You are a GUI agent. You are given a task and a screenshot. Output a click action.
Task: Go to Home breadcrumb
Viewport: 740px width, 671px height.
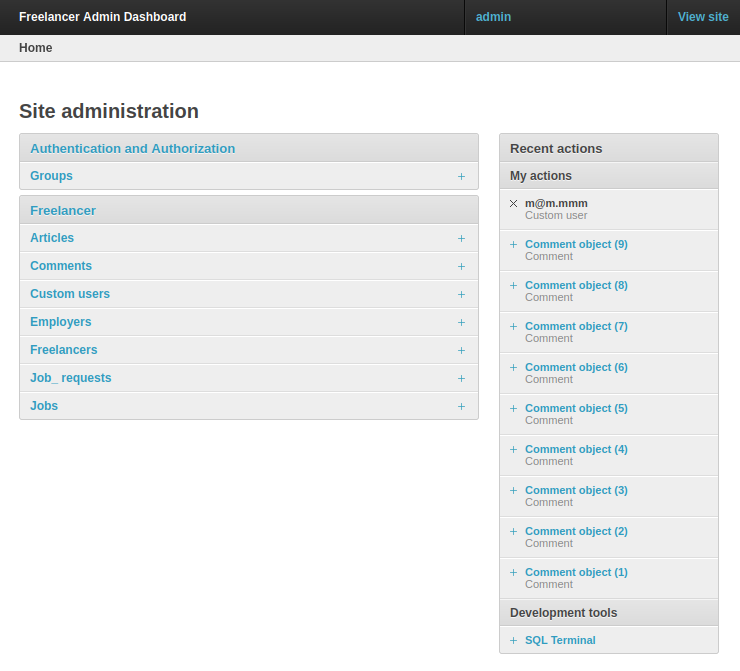click(36, 48)
